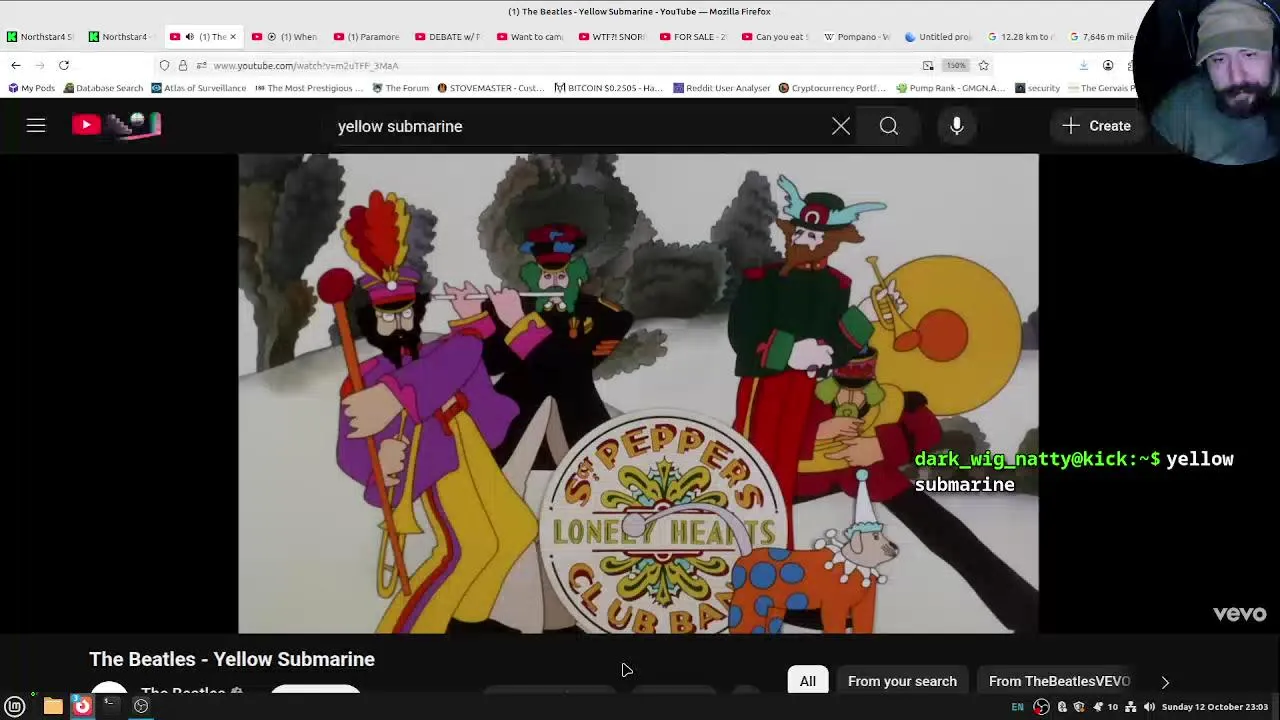Switch to the Untitled proj tab
The image size is (1280, 720).
[x=938, y=37]
